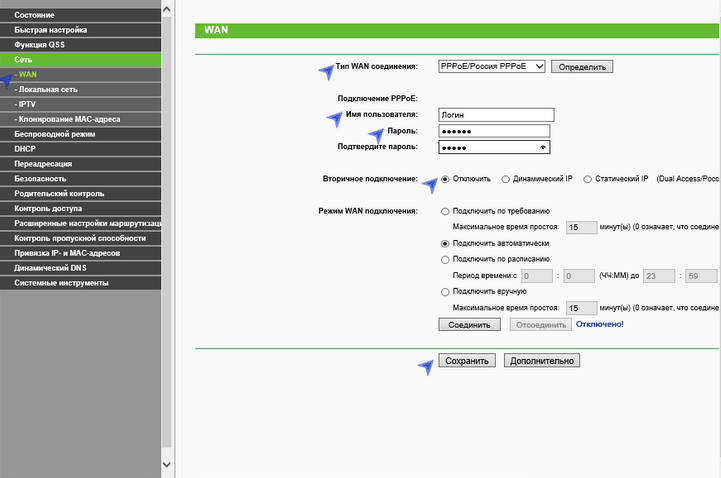
Task: Open the WAN connection type dropdown
Action: (x=491, y=66)
